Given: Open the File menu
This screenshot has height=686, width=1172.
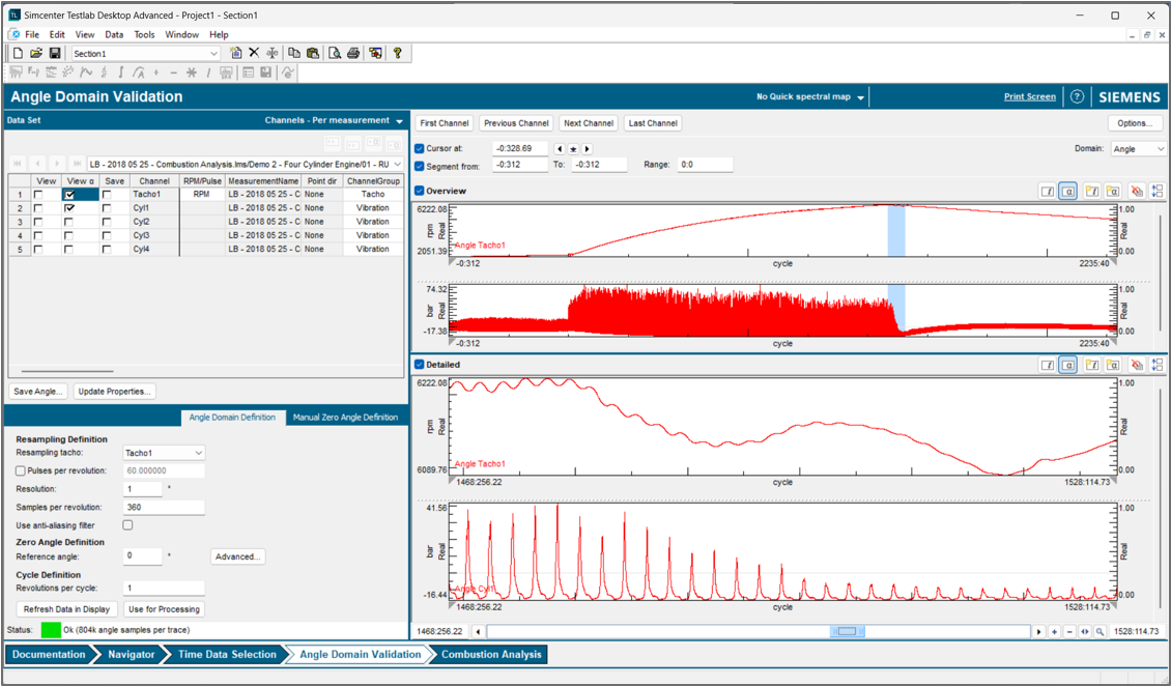Looking at the screenshot, I should coord(32,34).
